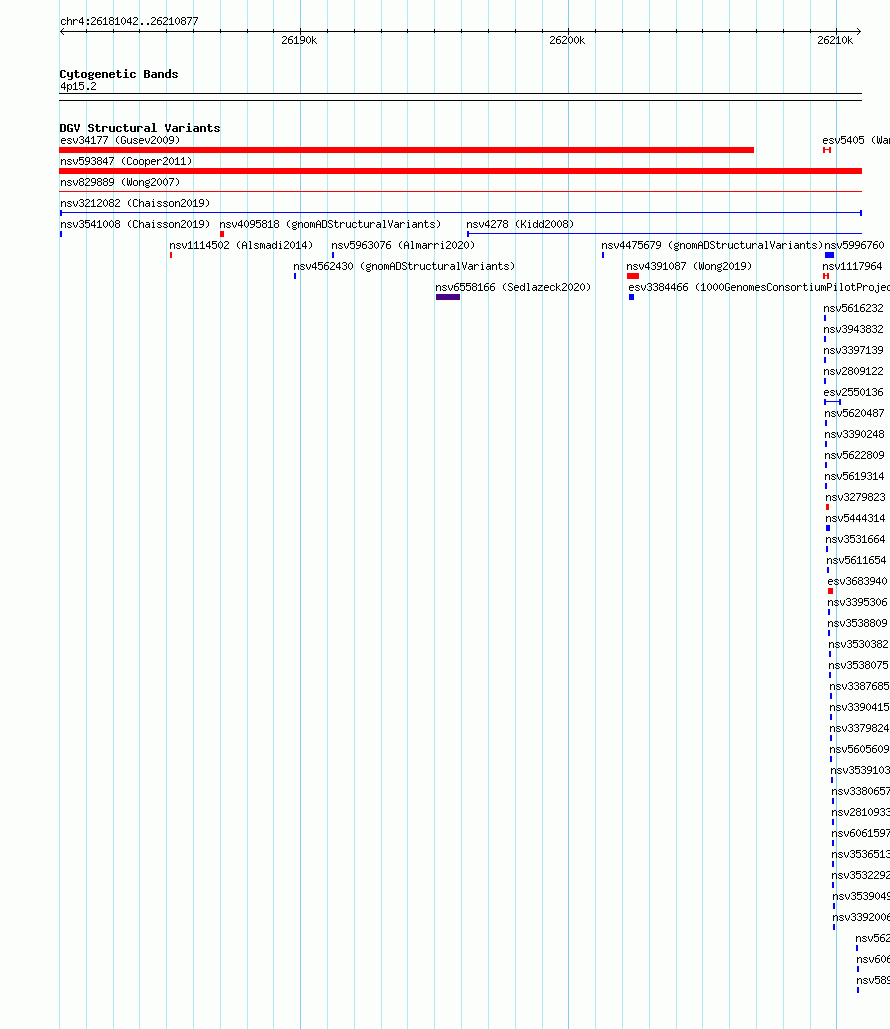Screen dimensions: 890x1029
Task: Open nsv6558166 (Sedlazeck2020) label
Action: (513, 287)
